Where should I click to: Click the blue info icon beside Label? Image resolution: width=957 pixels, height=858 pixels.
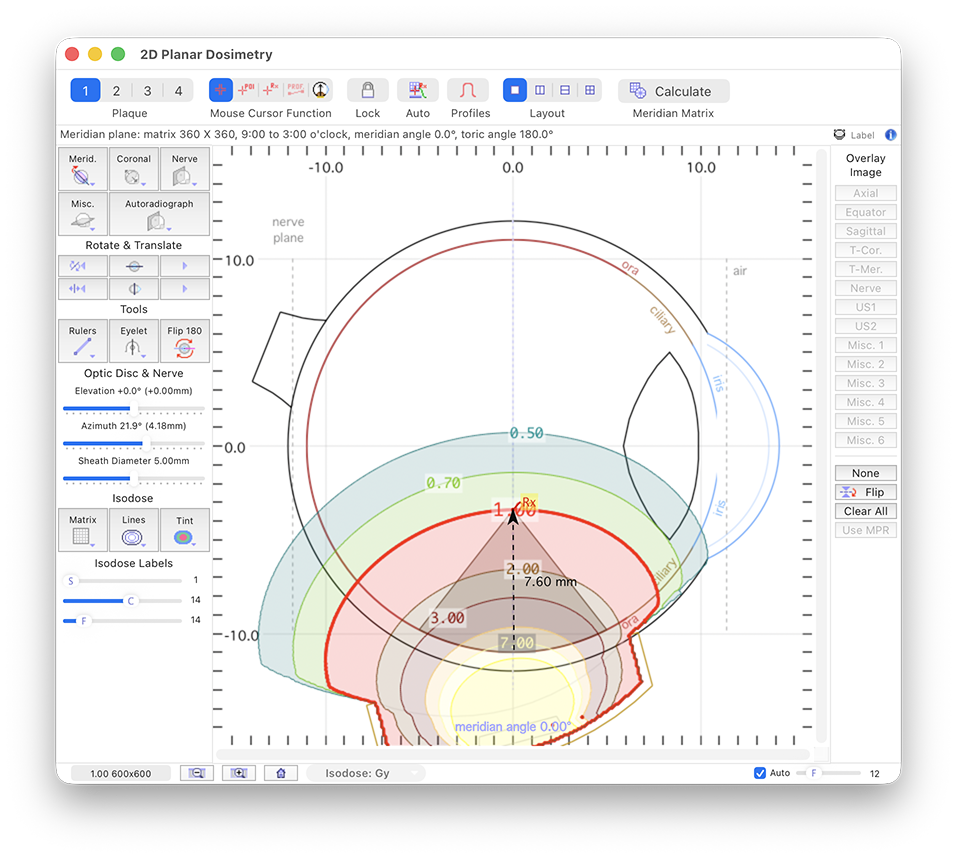click(x=890, y=134)
